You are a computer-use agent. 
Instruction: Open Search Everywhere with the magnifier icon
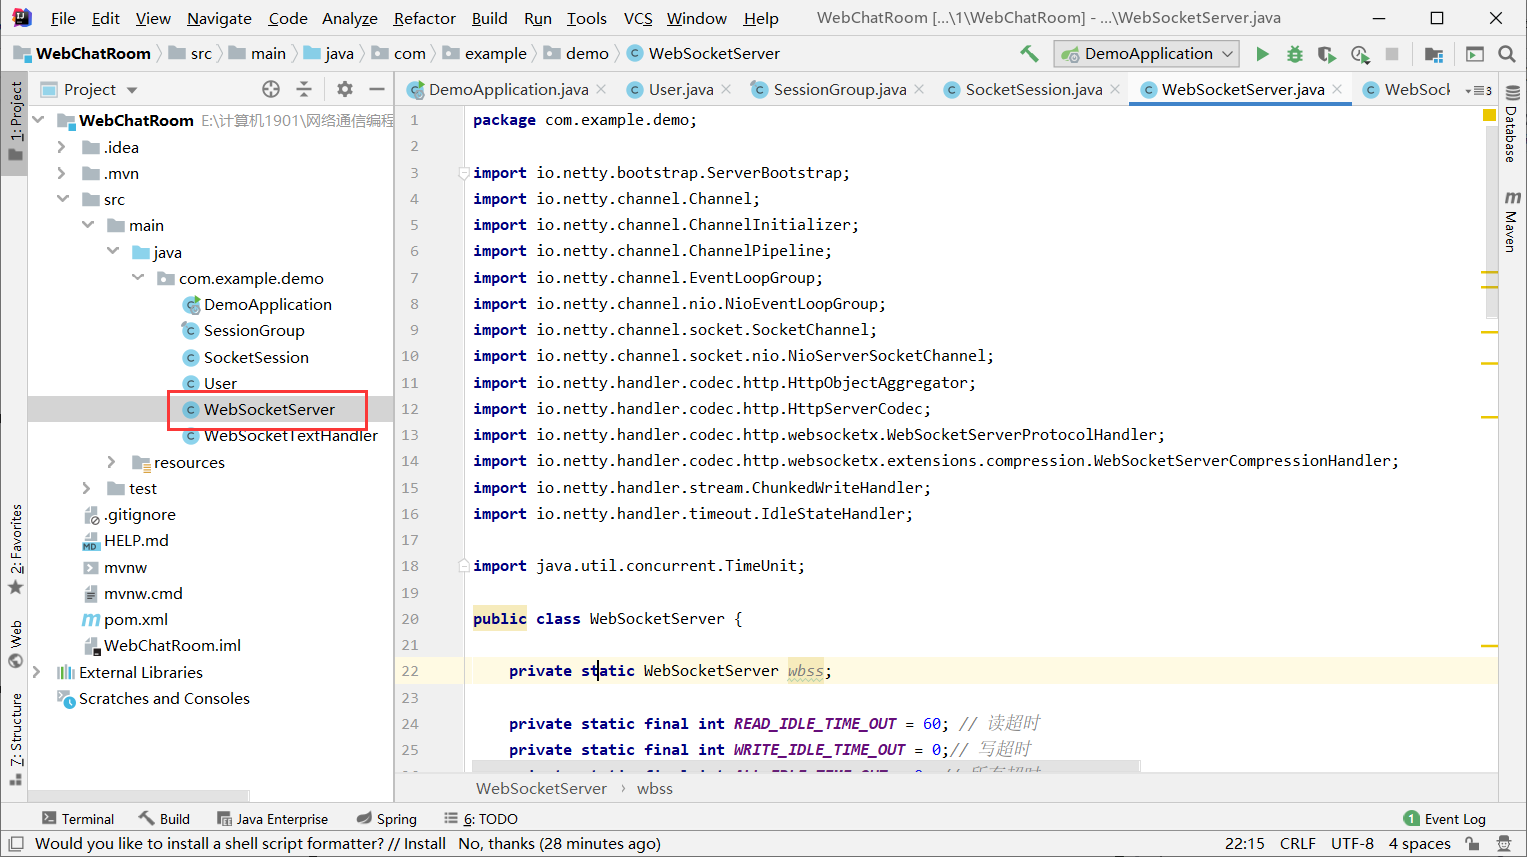coord(1507,54)
